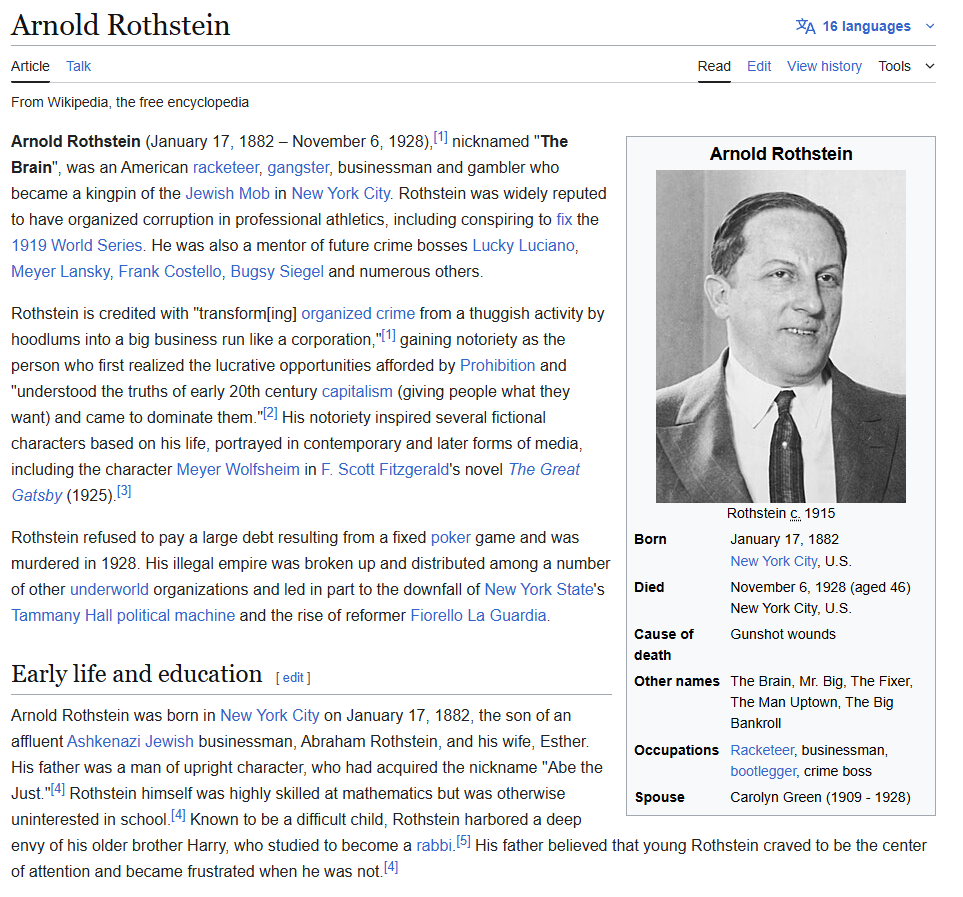This screenshot has width=963, height=897.
Task: Open the Lucky Luciano link
Action: click(524, 246)
